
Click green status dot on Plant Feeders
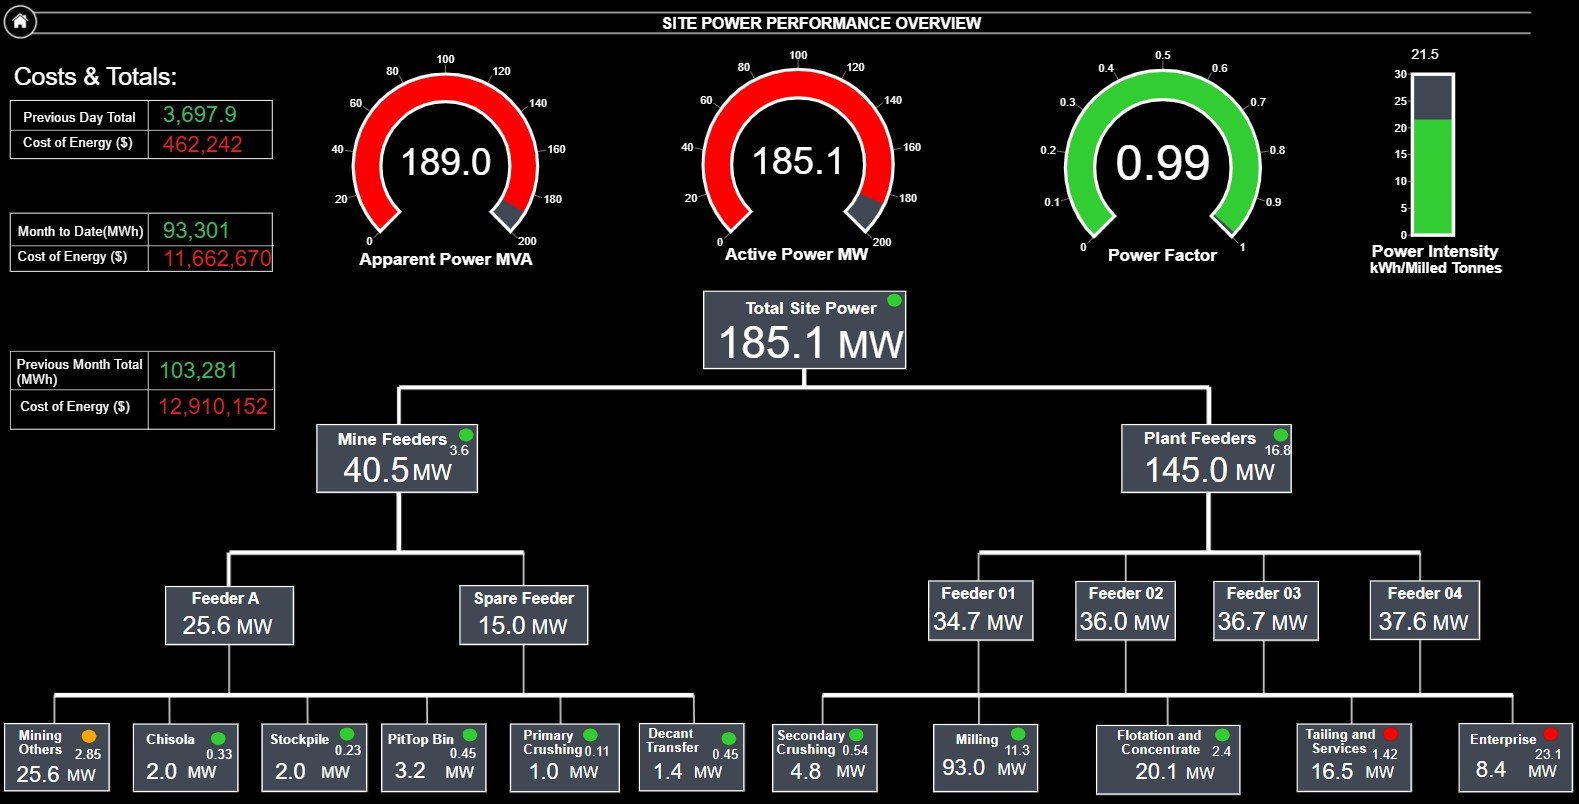tap(1280, 435)
